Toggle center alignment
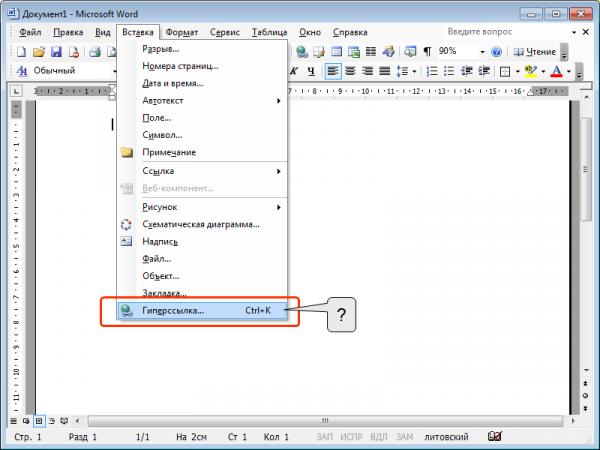This screenshot has width=600, height=450. click(x=350, y=71)
